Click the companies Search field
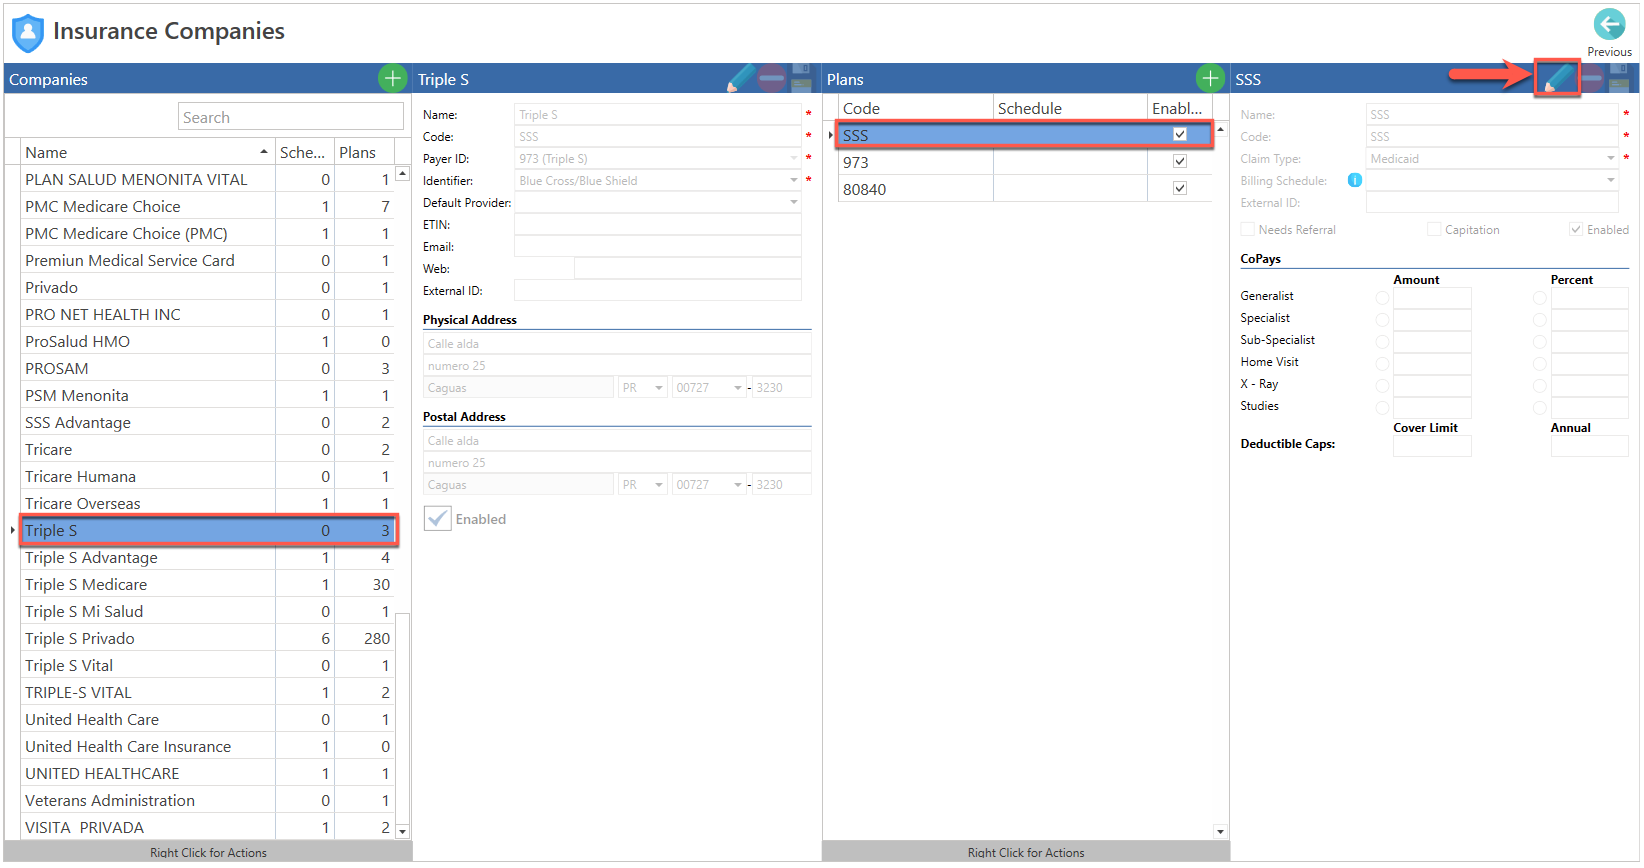1644x868 pixels. [291, 117]
